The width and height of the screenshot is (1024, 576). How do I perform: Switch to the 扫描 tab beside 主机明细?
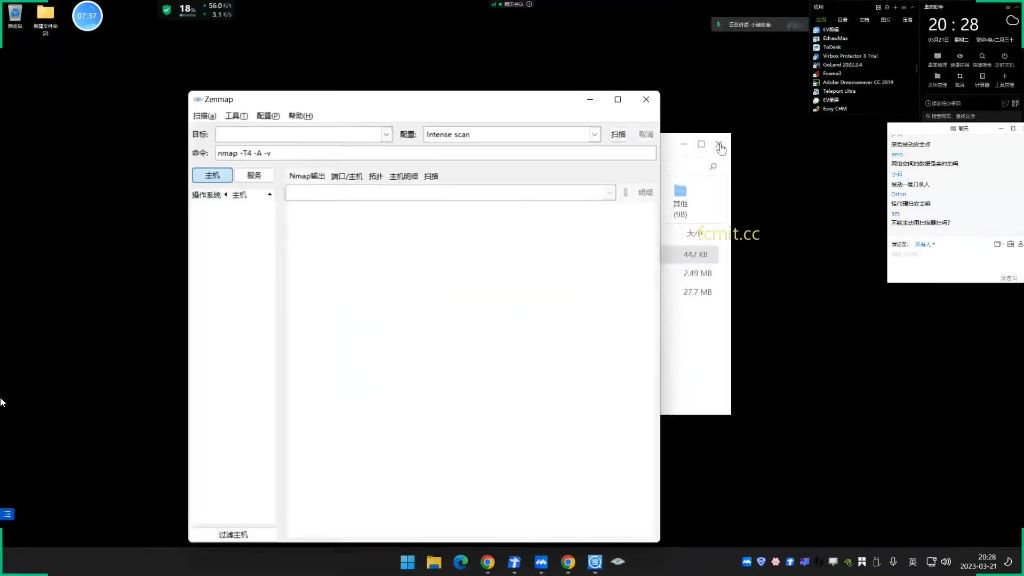coord(431,176)
